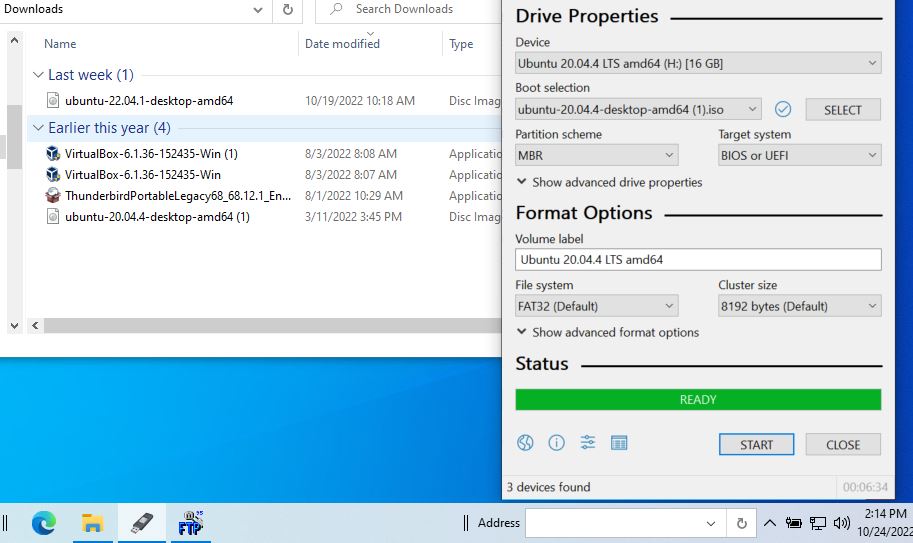Screen dimensions: 913x543
Task: Open Rufus about info icon
Action: [x=556, y=443]
